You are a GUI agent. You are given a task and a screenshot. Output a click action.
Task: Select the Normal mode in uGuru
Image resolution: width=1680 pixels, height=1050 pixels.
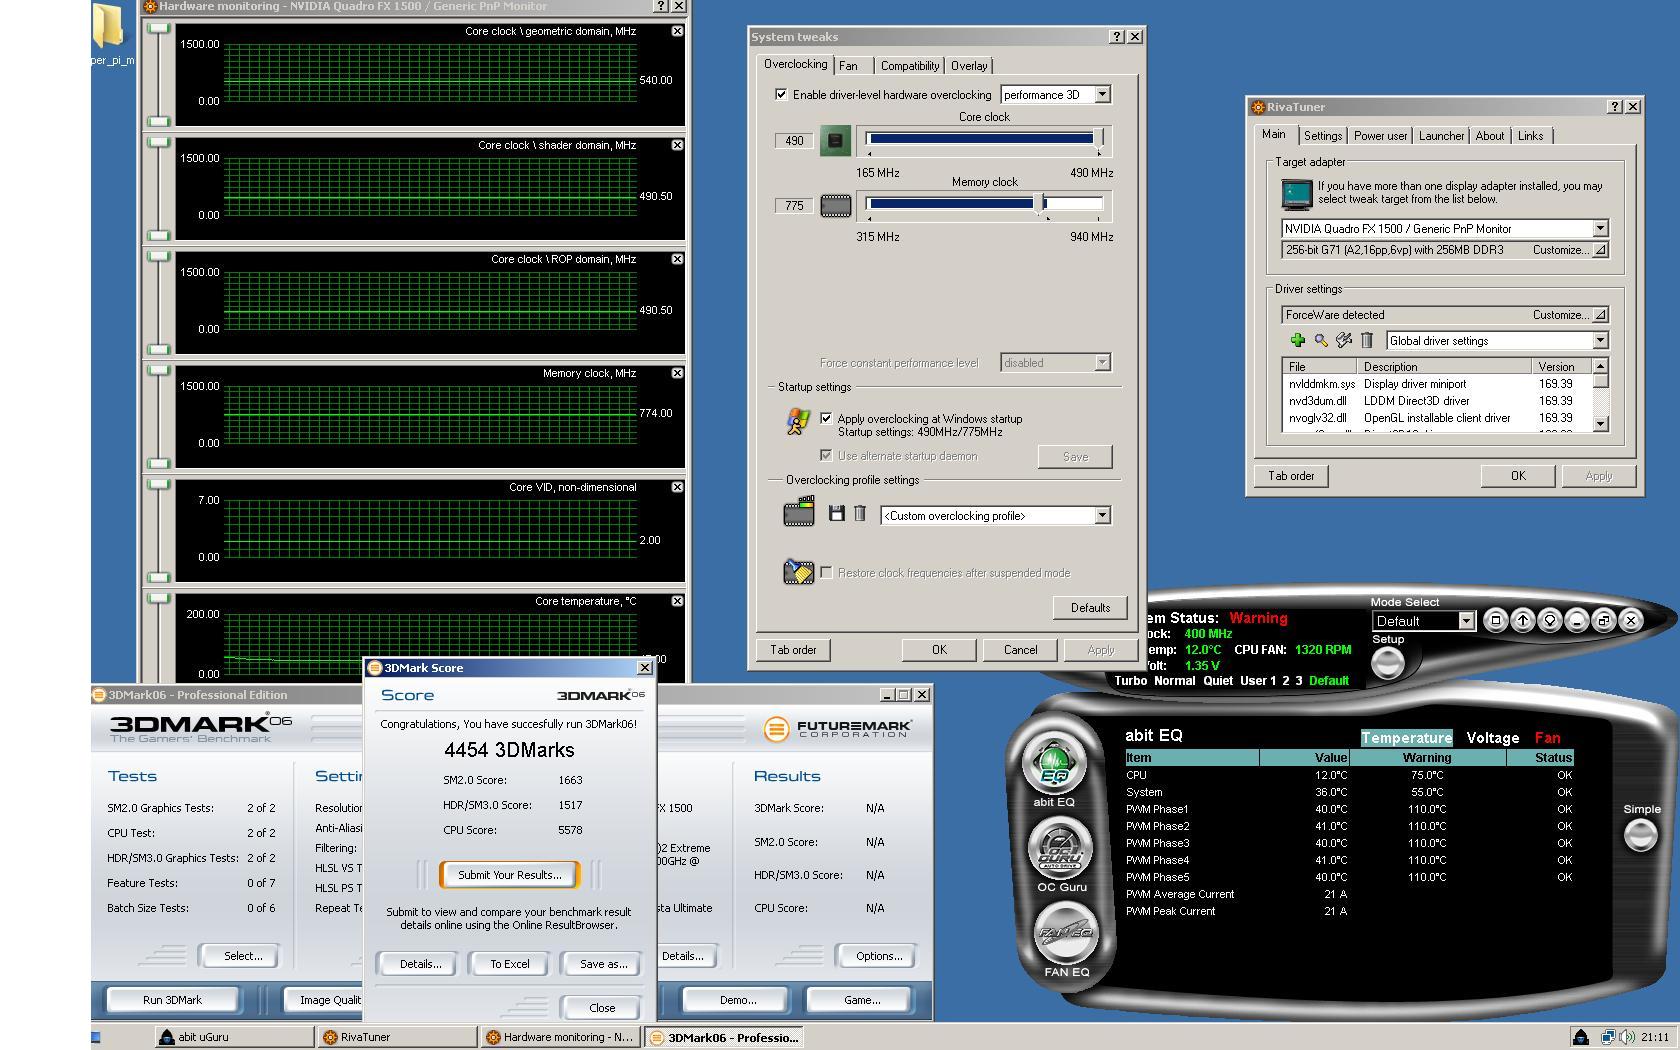click(1174, 680)
